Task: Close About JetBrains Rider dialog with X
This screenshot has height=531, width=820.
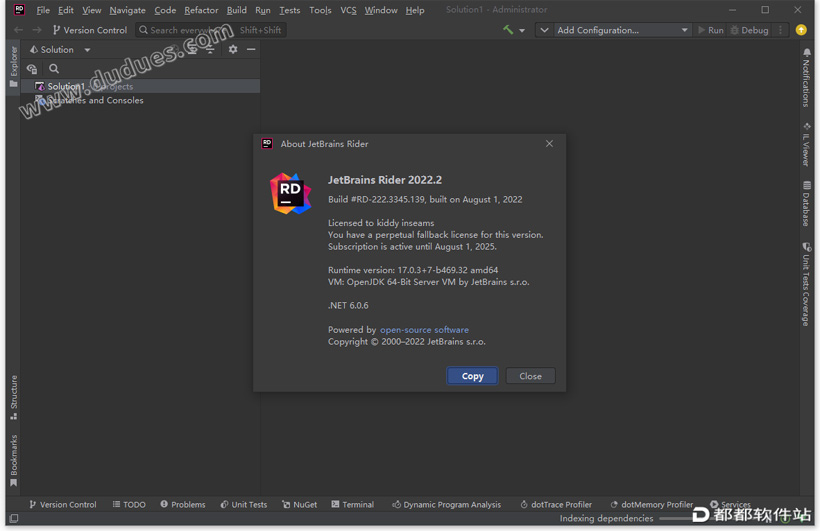Action: 549,143
